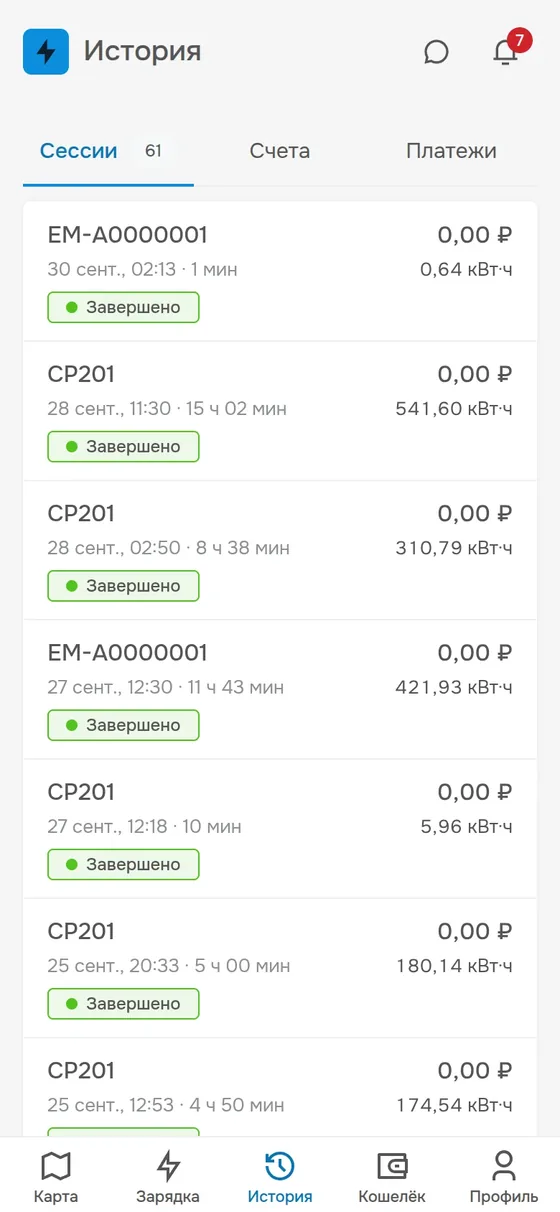Tap the 61 sessions count badge
560x1212 pixels.
point(153,151)
